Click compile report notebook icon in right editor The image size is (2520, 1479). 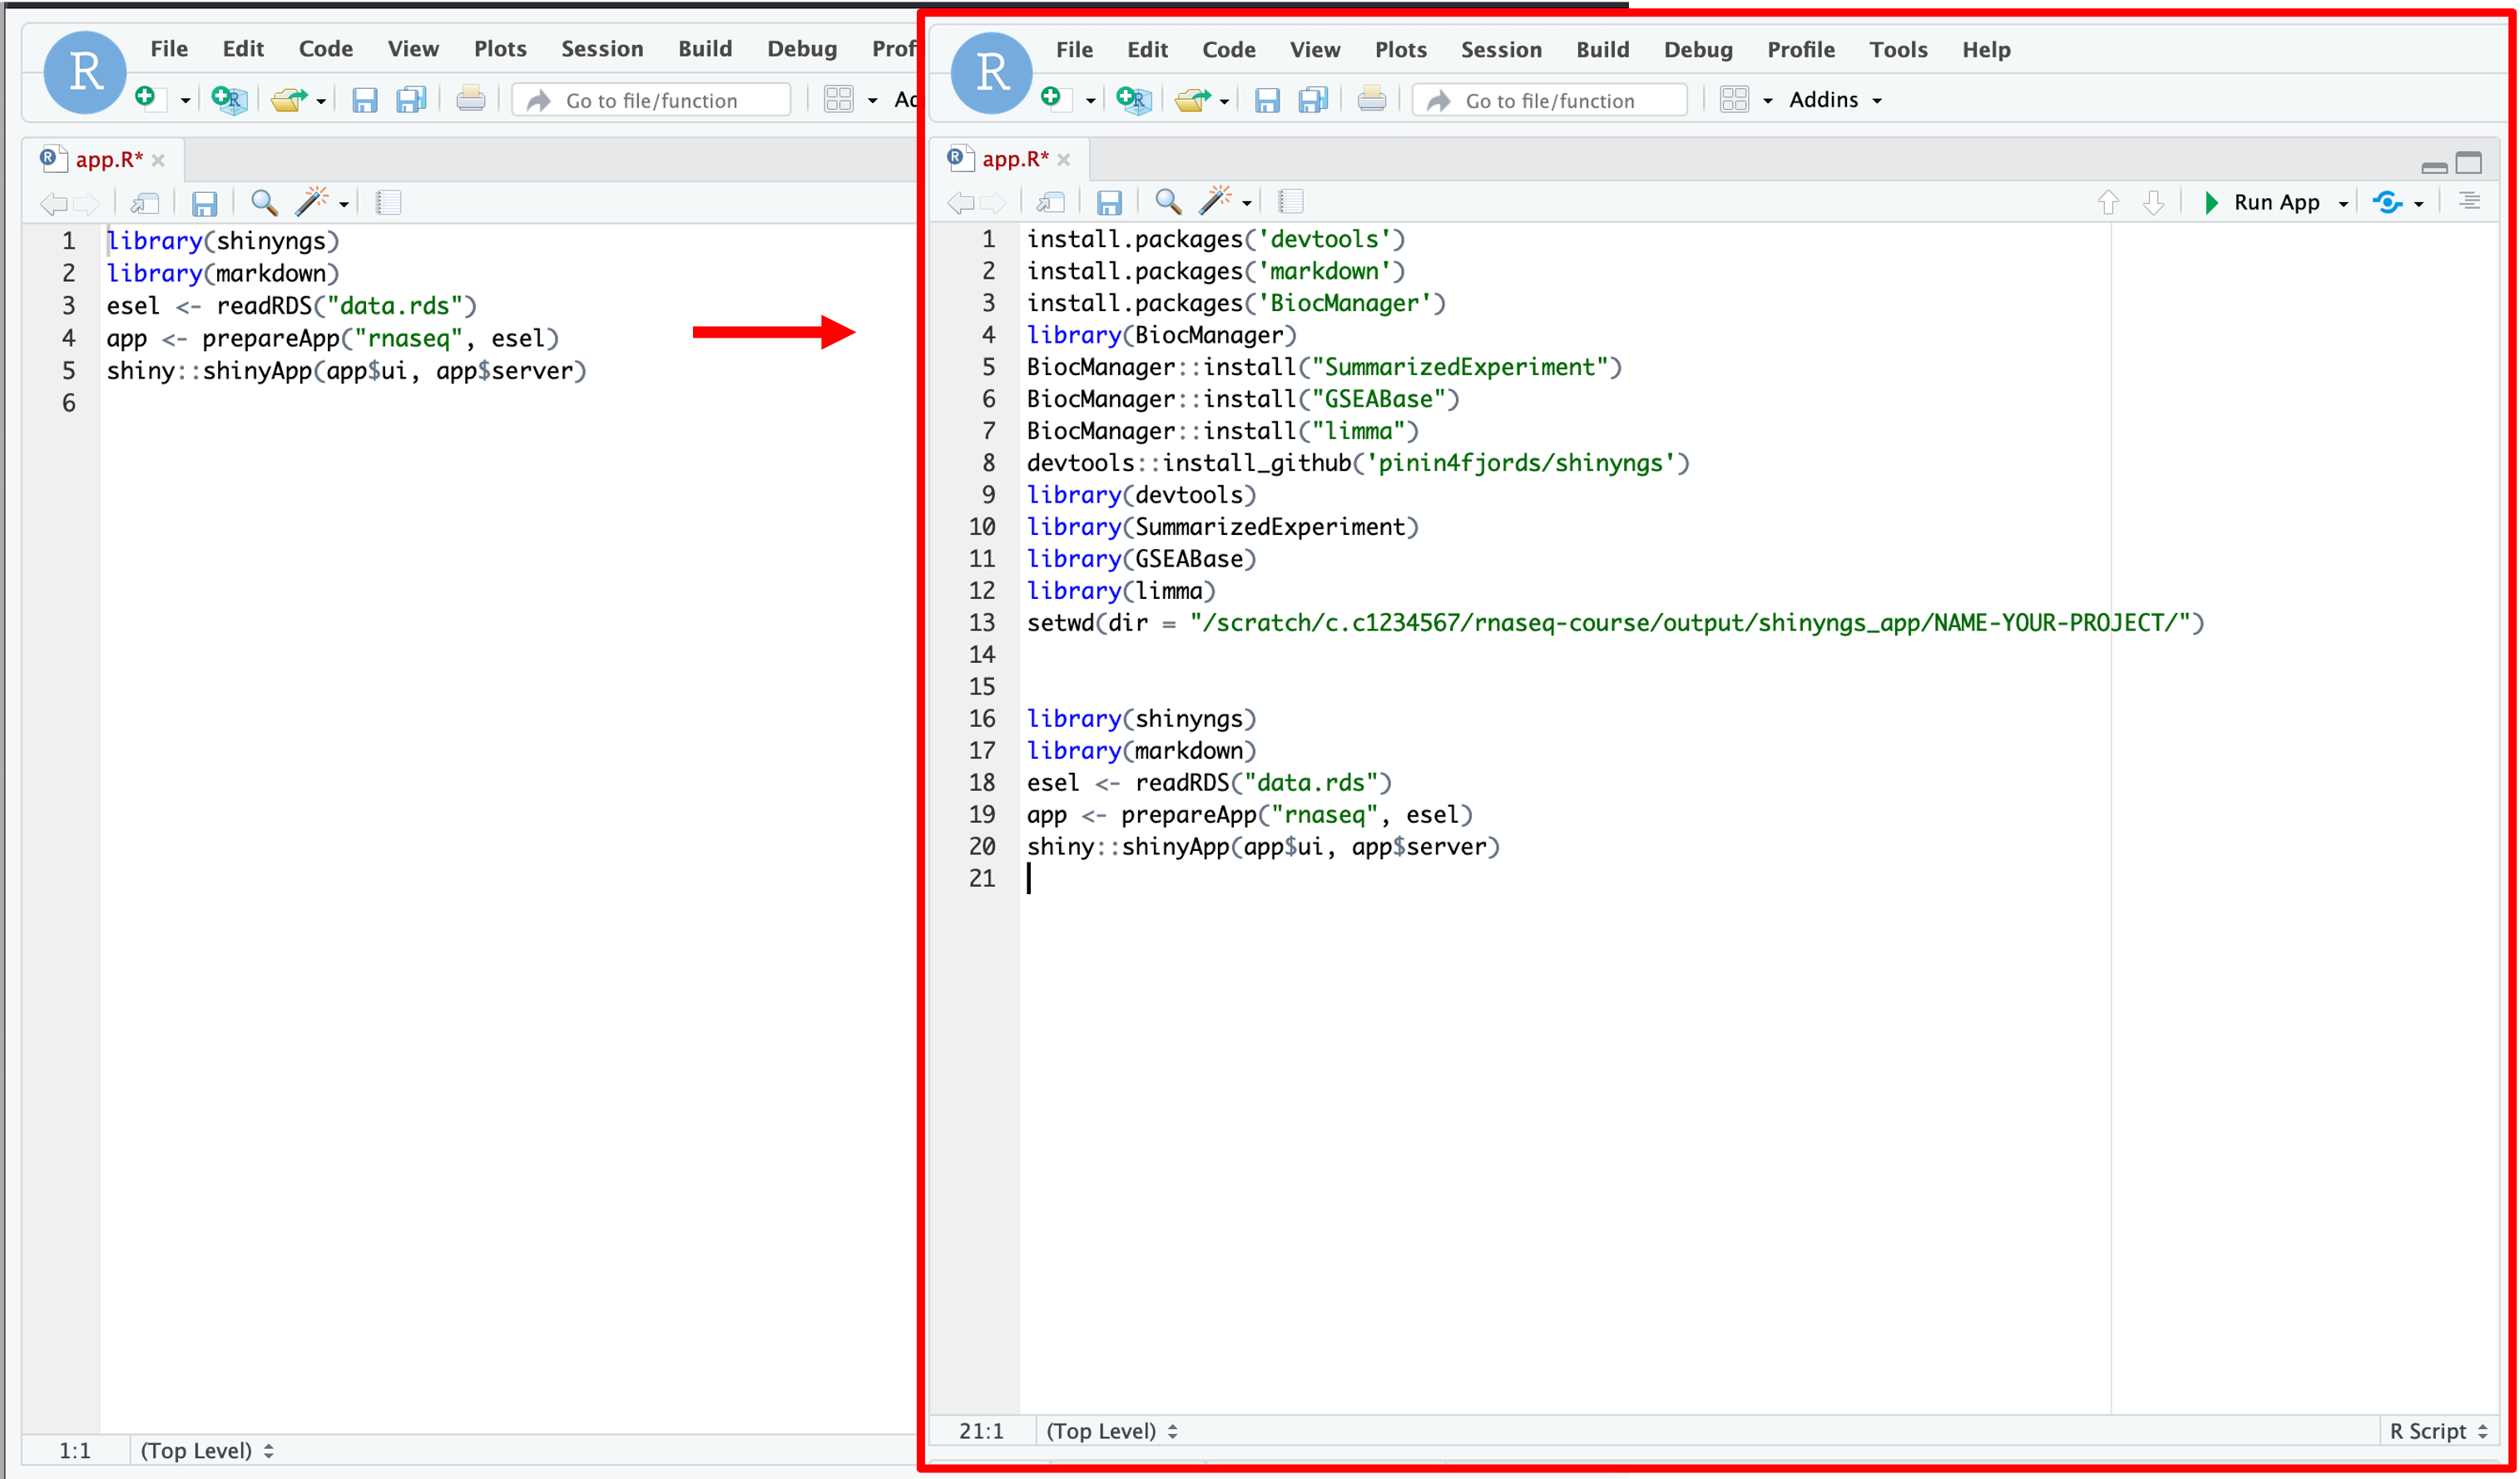(x=1291, y=202)
